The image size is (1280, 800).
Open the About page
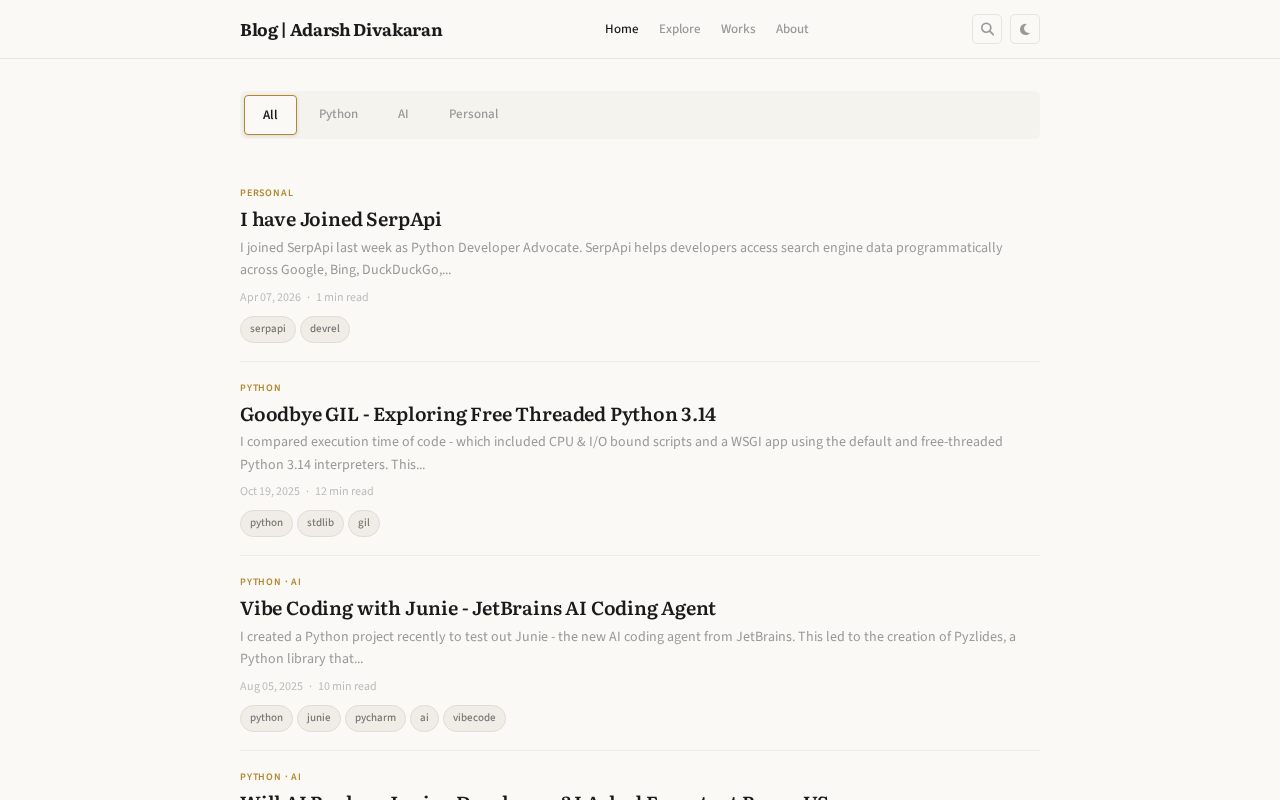[x=792, y=29]
